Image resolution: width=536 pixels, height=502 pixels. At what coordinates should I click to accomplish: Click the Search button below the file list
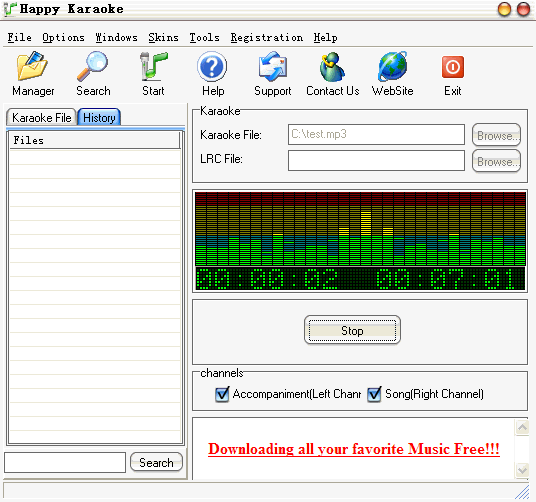(156, 462)
